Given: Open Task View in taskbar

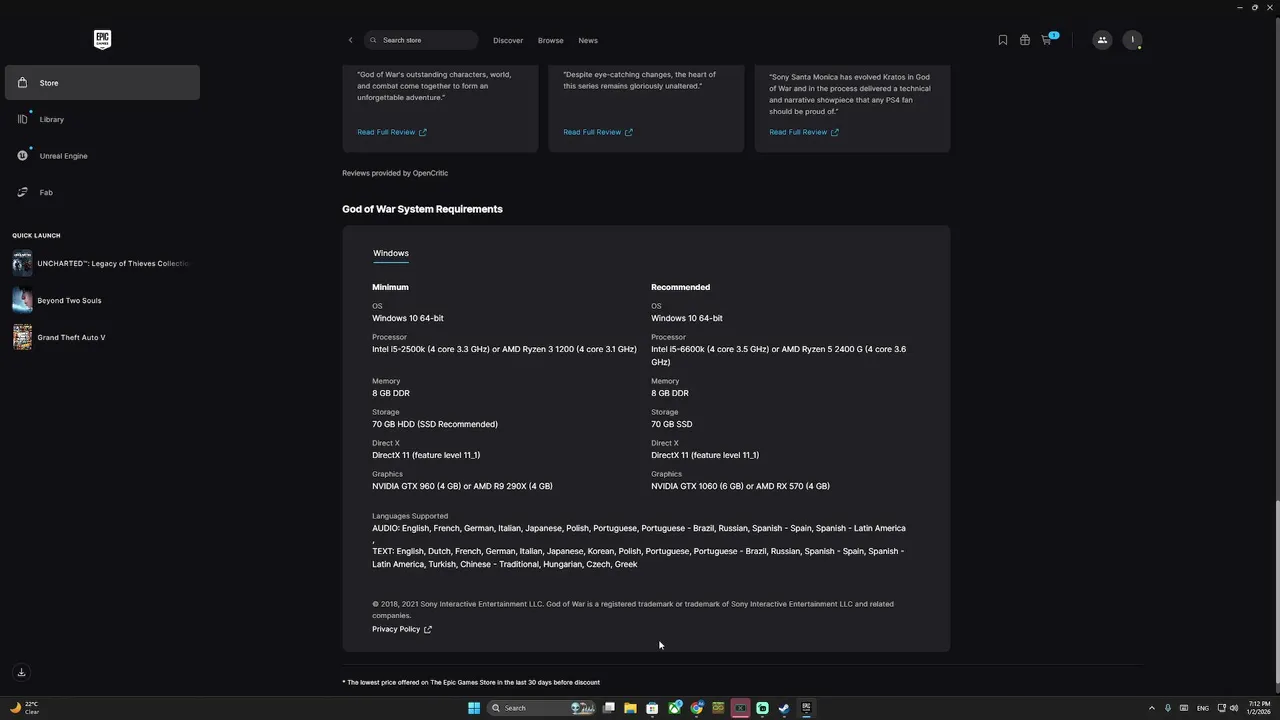Looking at the screenshot, I should pyautogui.click(x=608, y=708).
